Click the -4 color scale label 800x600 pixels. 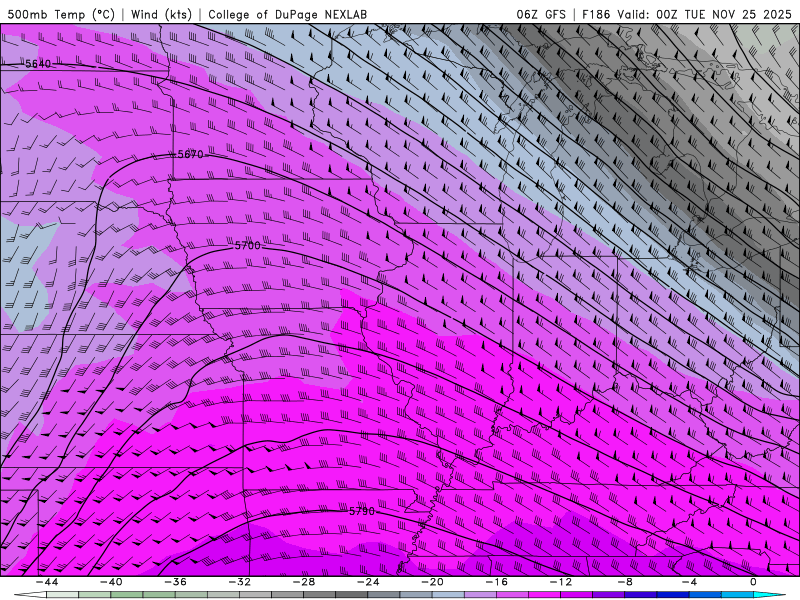[x=689, y=582]
